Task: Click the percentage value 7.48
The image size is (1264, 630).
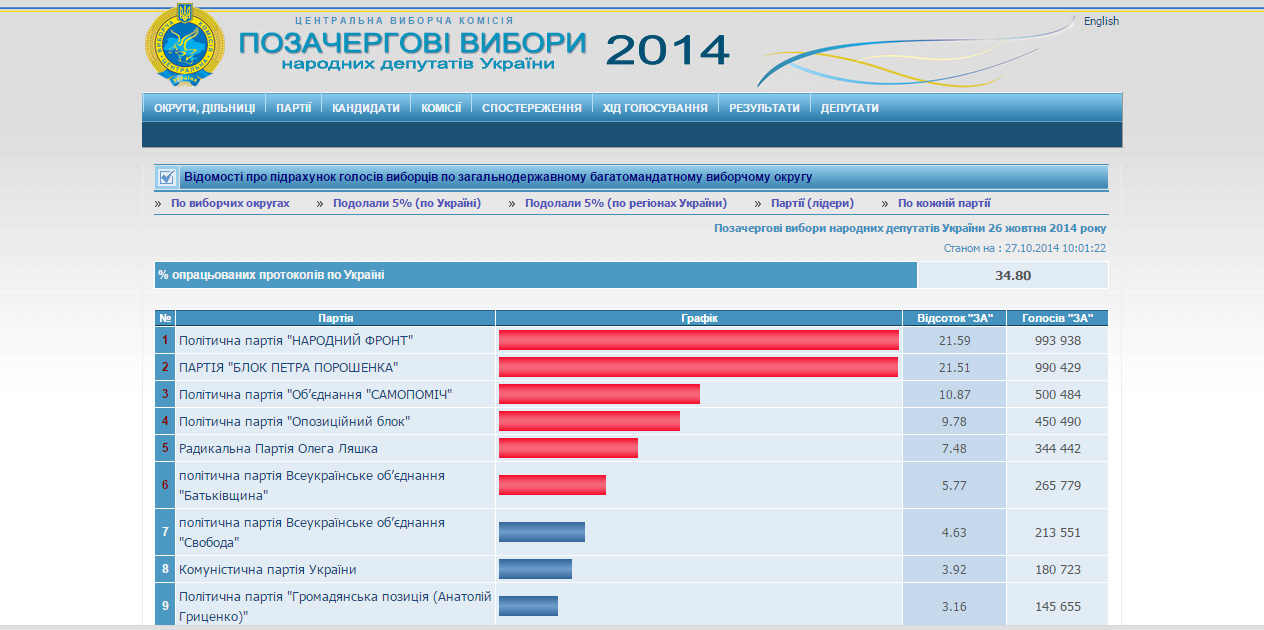Action: click(x=954, y=449)
